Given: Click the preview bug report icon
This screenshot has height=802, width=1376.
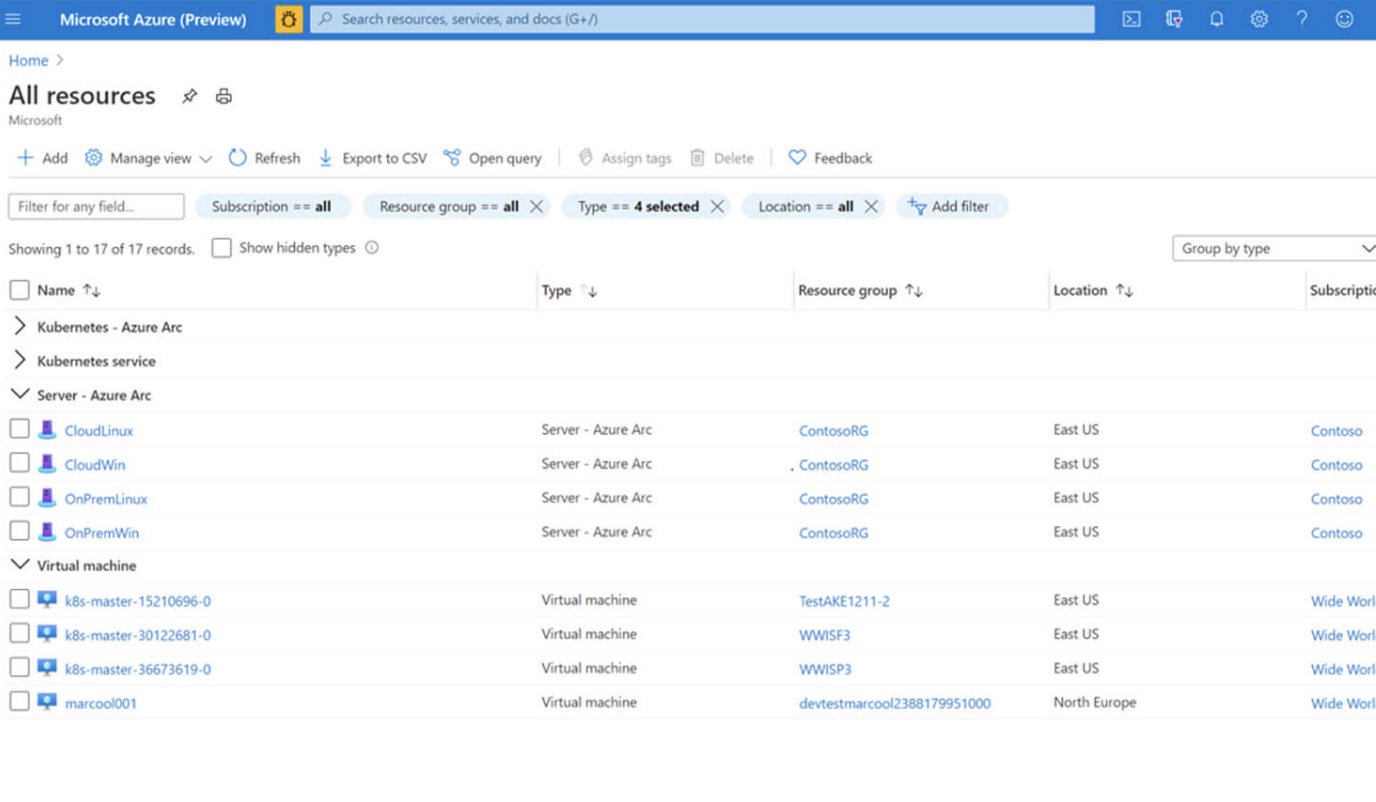Looking at the screenshot, I should pos(288,19).
